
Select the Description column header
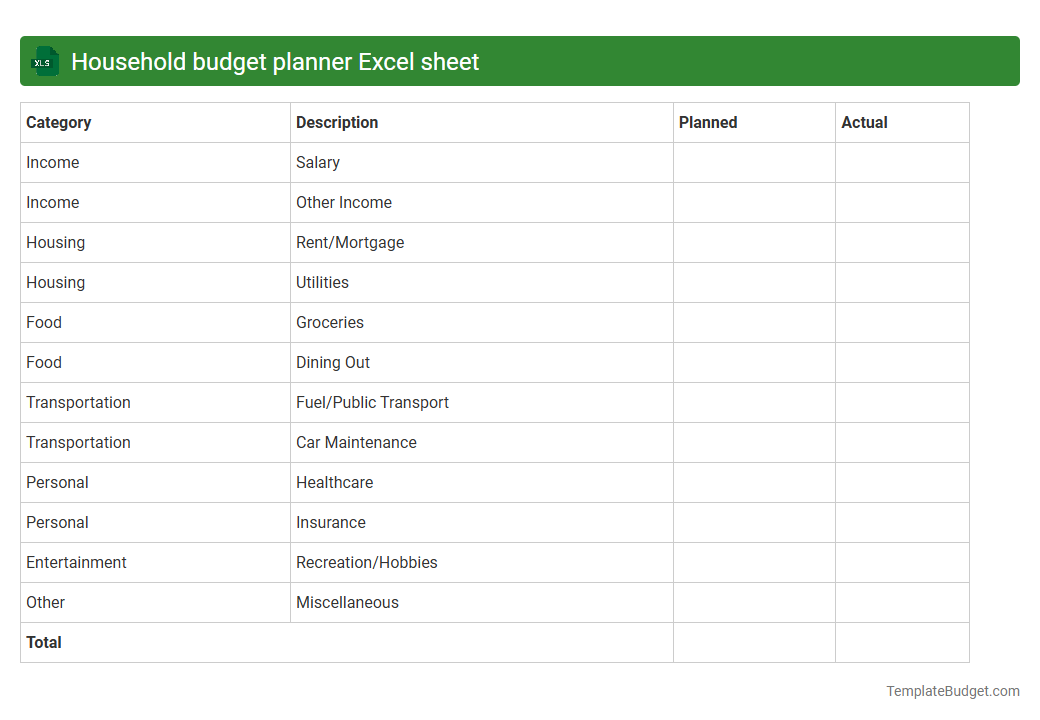click(337, 122)
